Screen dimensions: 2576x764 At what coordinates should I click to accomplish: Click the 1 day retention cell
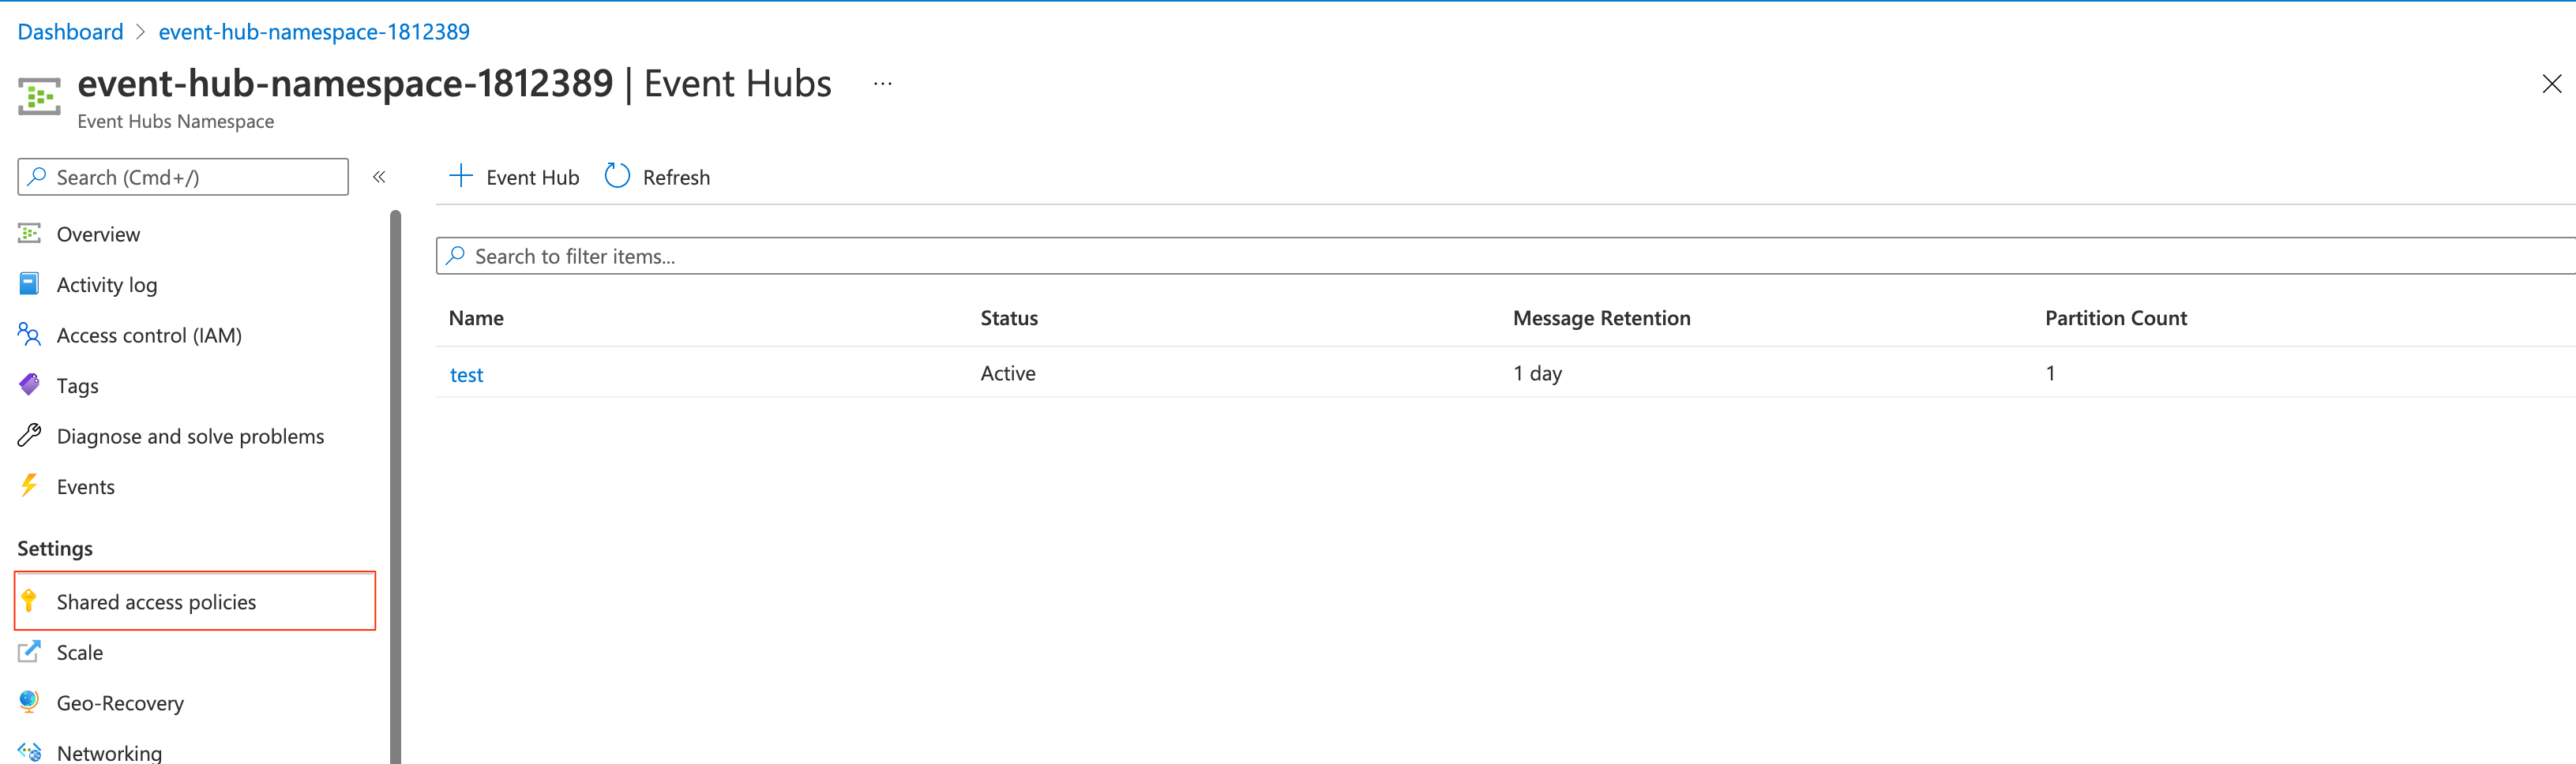(1537, 374)
